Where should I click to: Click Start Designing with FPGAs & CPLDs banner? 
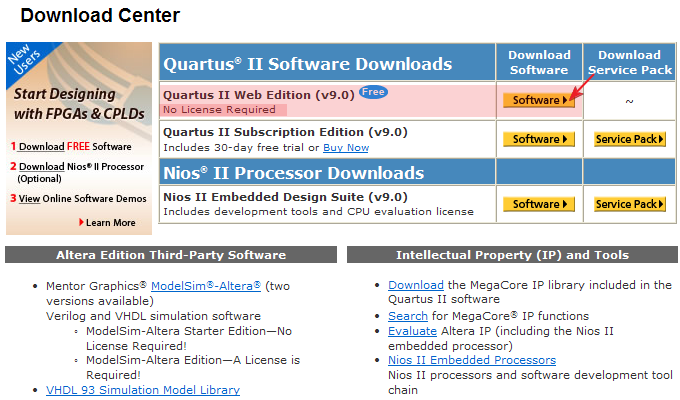(79, 104)
